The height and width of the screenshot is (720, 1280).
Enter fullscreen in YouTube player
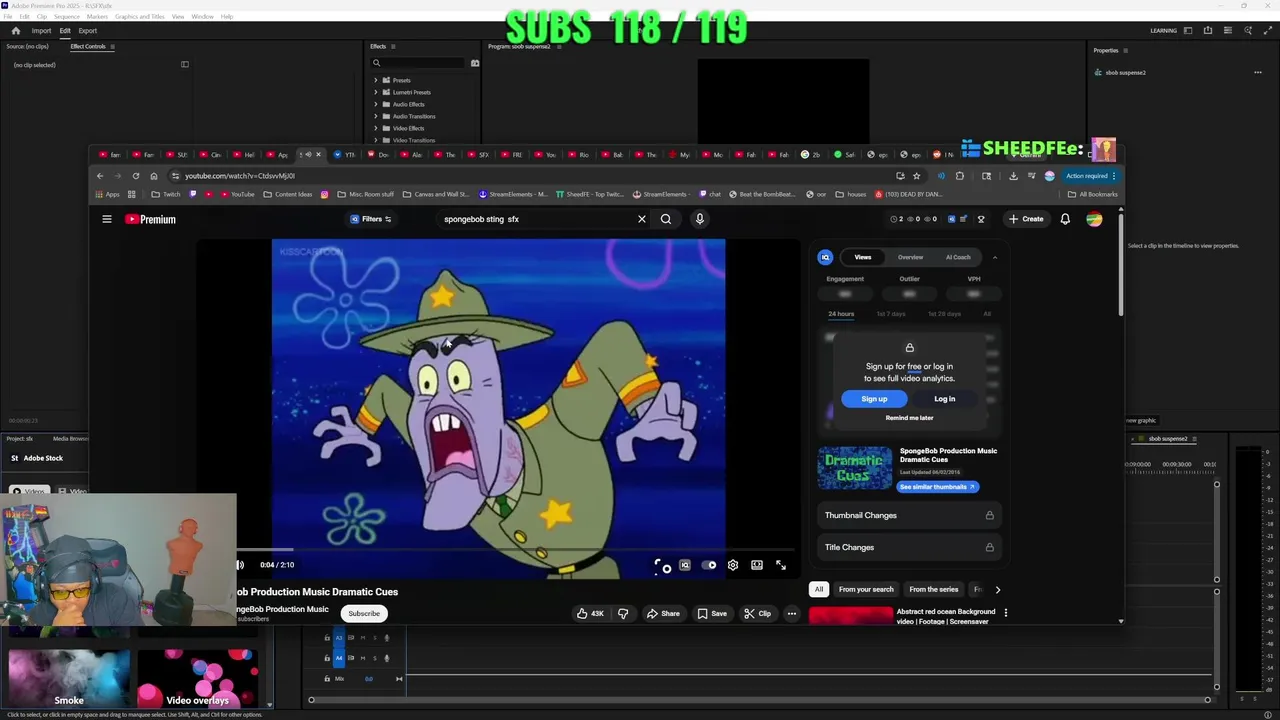781,565
